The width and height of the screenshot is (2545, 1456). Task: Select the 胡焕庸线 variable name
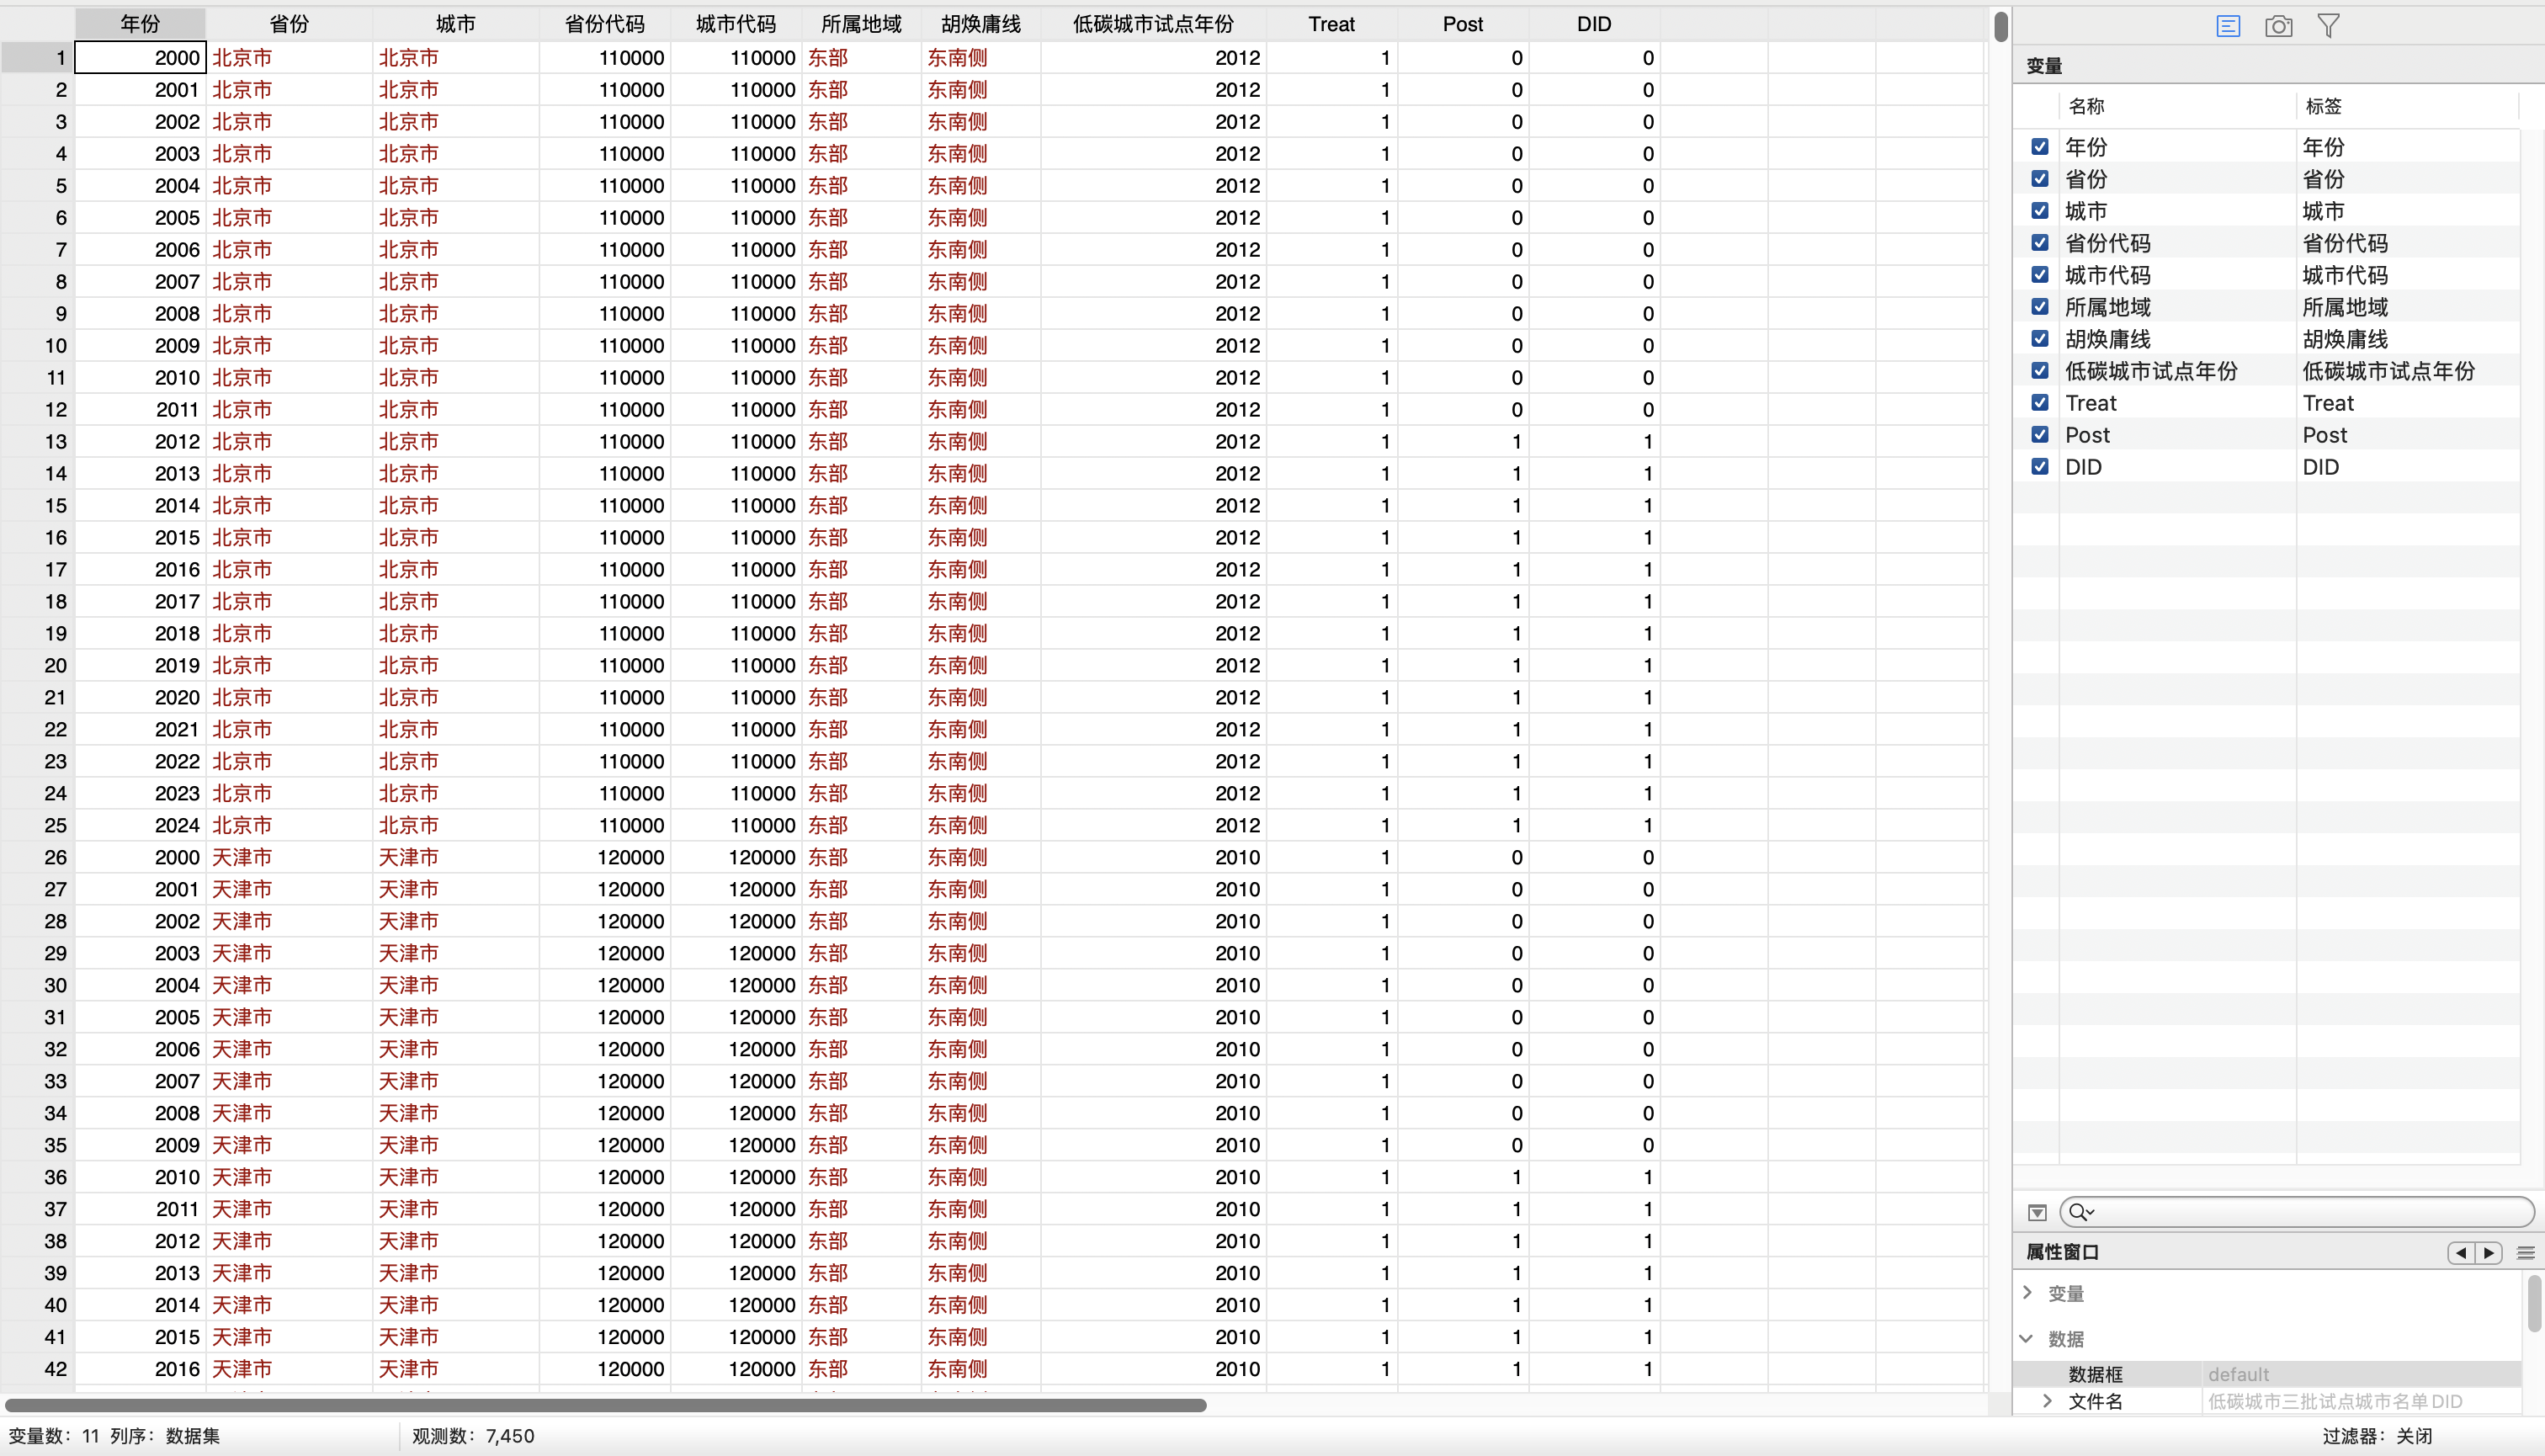point(2107,339)
